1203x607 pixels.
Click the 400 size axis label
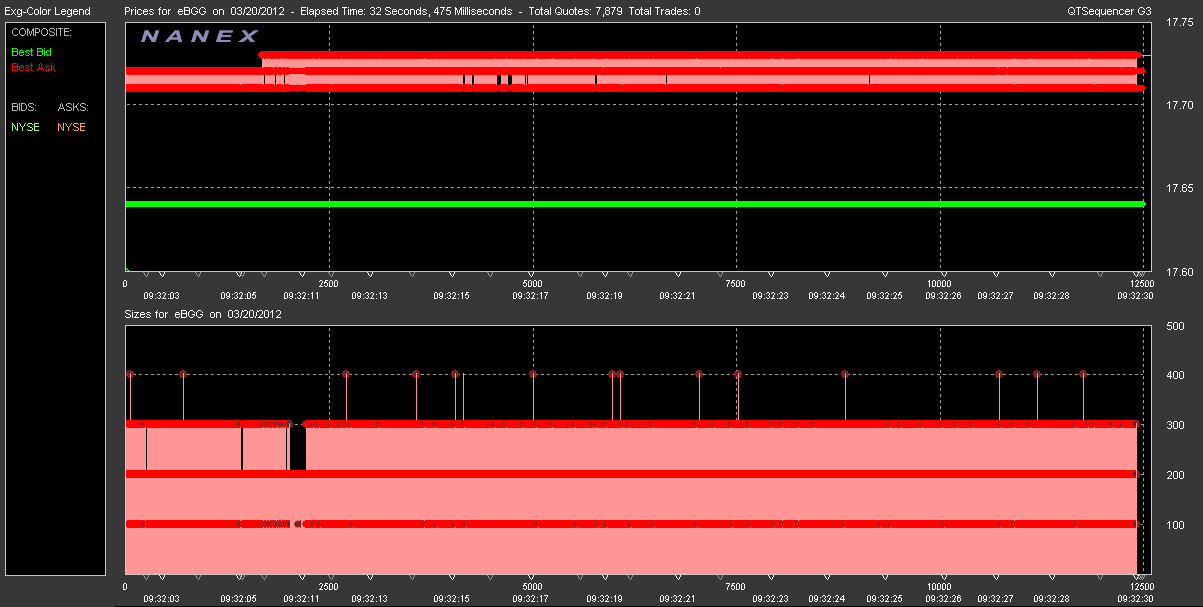point(1176,376)
